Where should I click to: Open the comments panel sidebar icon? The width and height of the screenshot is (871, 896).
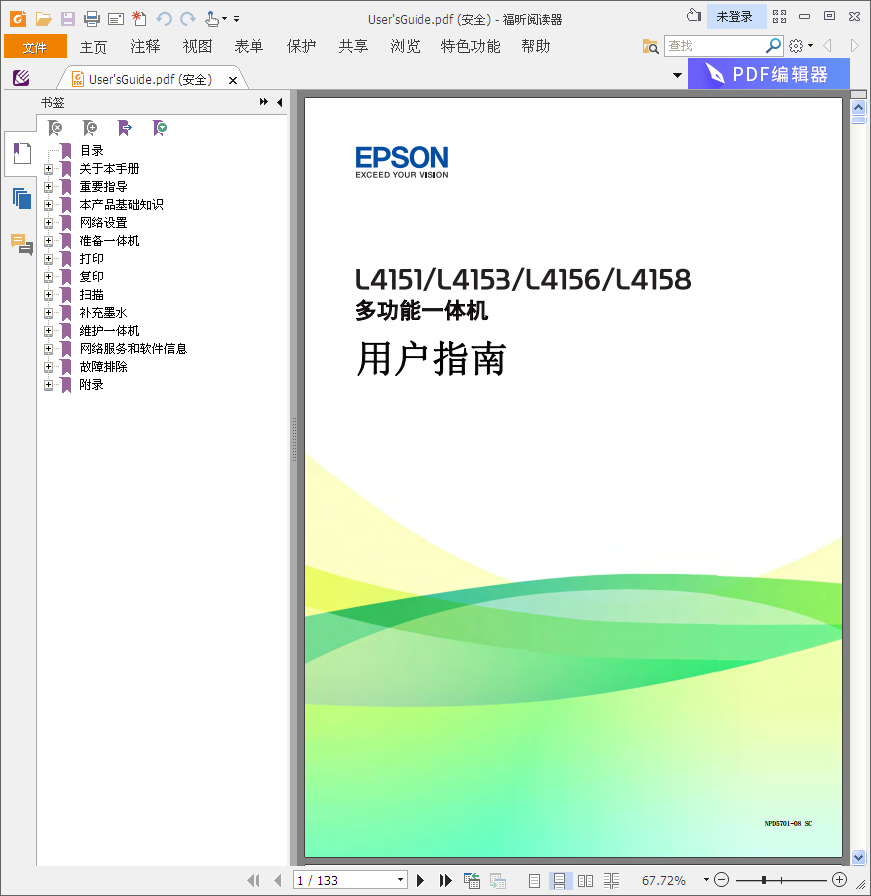pos(22,244)
